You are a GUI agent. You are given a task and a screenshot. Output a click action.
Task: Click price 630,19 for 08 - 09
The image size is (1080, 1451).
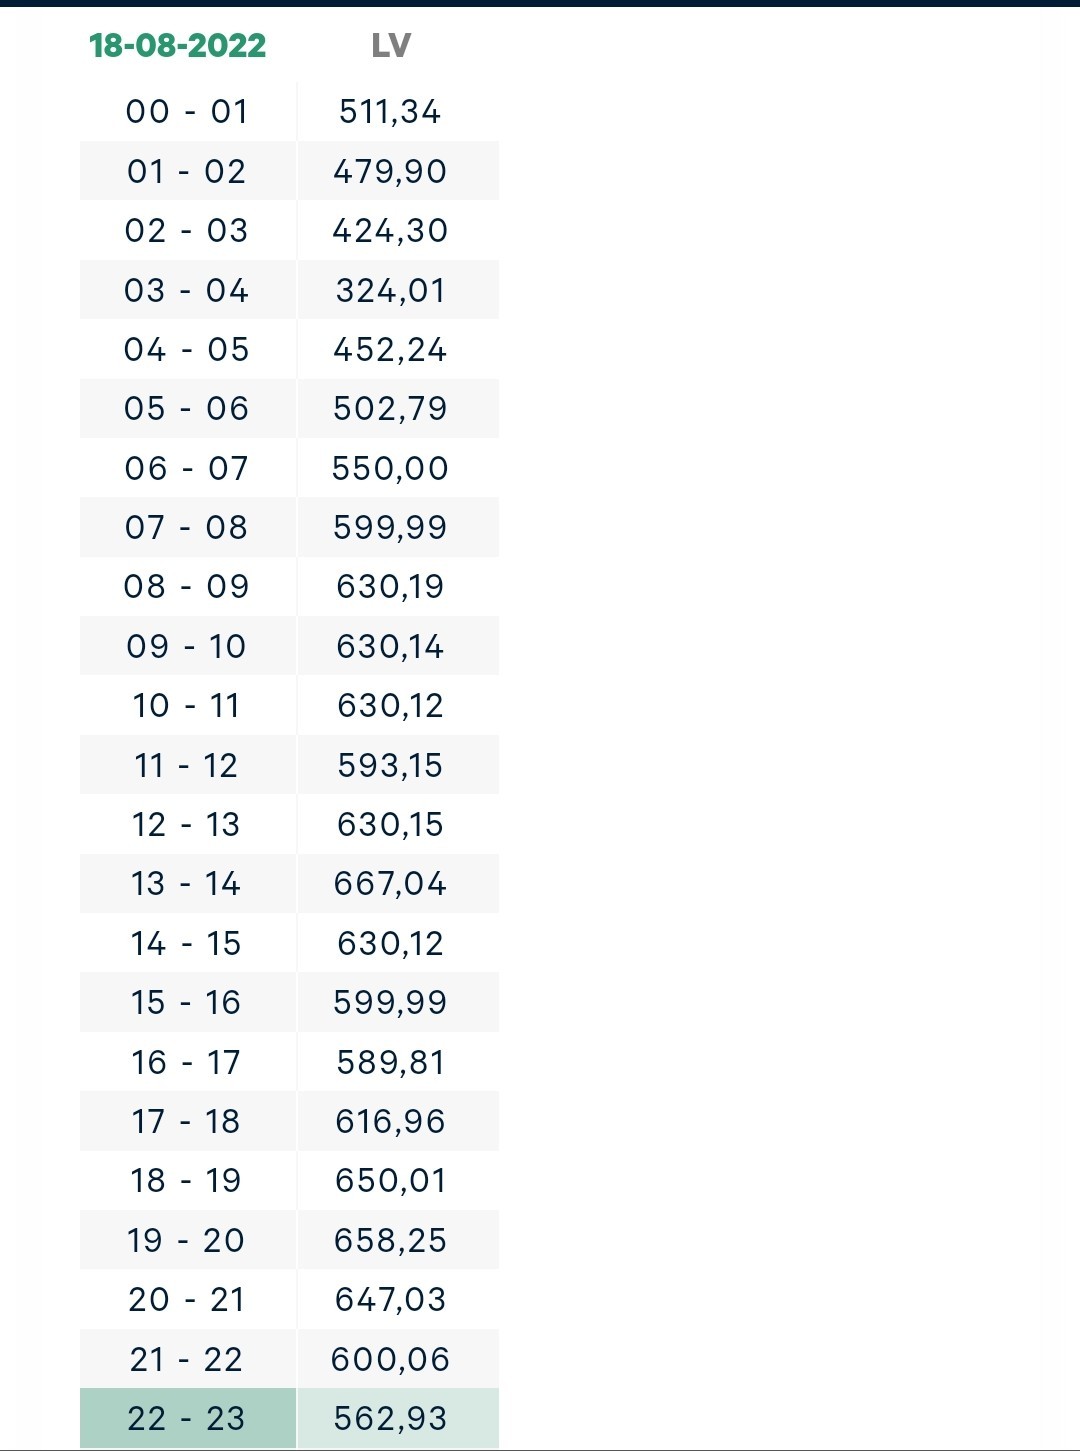pyautogui.click(x=390, y=586)
